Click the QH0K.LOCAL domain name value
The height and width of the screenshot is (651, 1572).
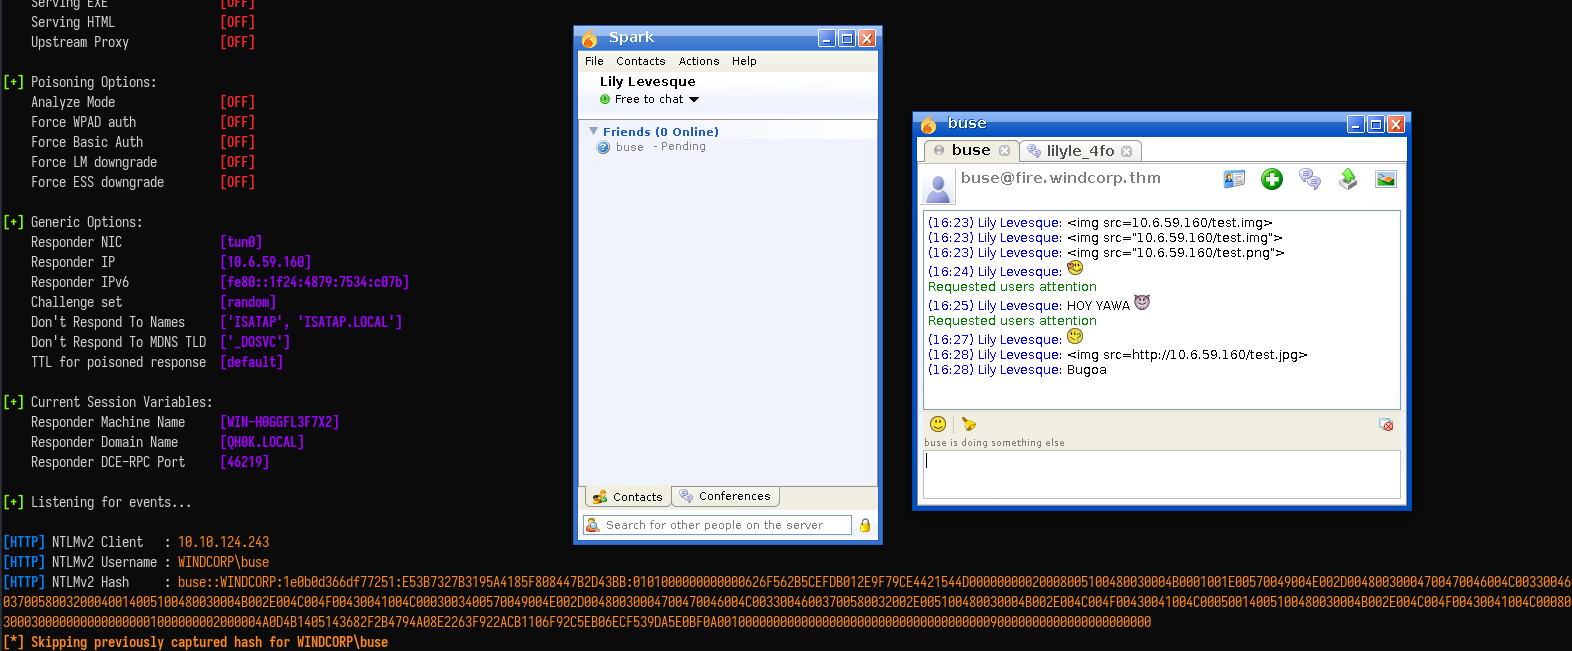click(262, 442)
